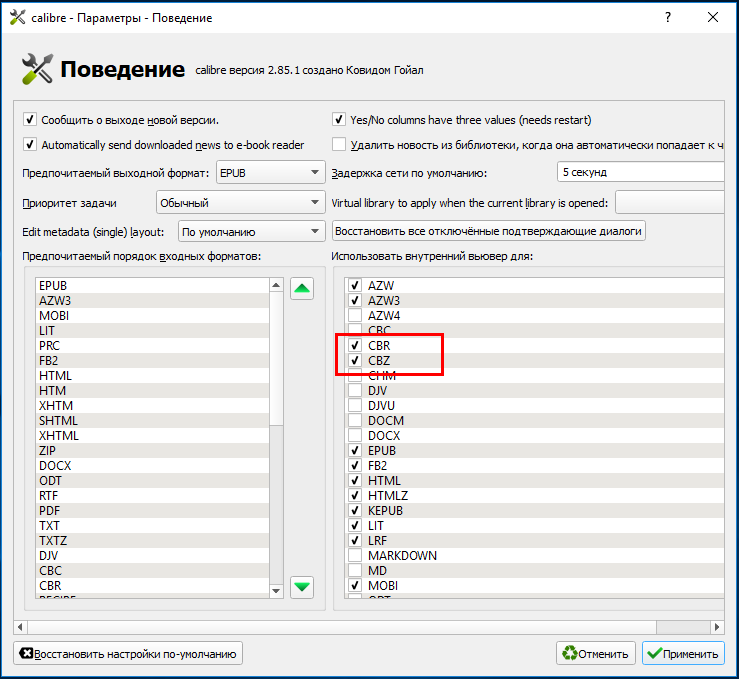Viewport: 739px width, 679px height.
Task: Select TXT in input formats order list
Action: [x=152, y=526]
